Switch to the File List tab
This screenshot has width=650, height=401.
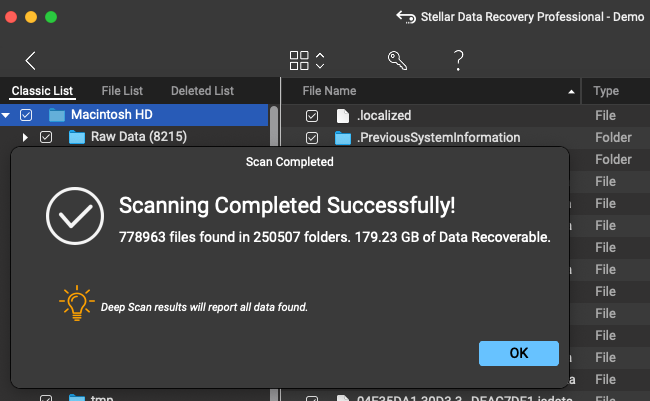click(x=122, y=91)
